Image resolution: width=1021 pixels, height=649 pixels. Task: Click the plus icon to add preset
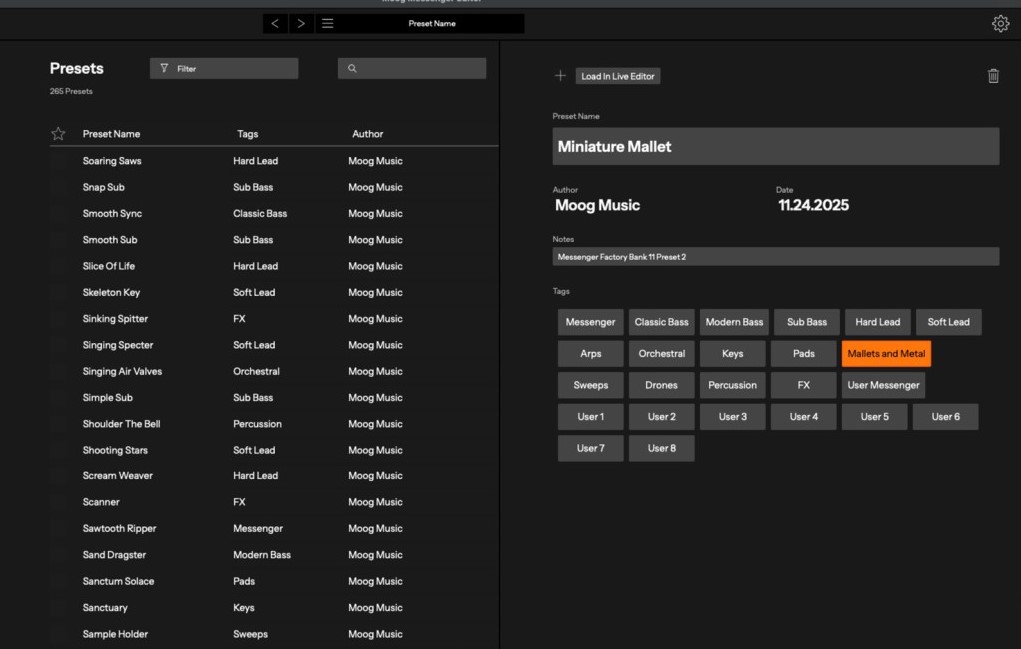click(560, 76)
